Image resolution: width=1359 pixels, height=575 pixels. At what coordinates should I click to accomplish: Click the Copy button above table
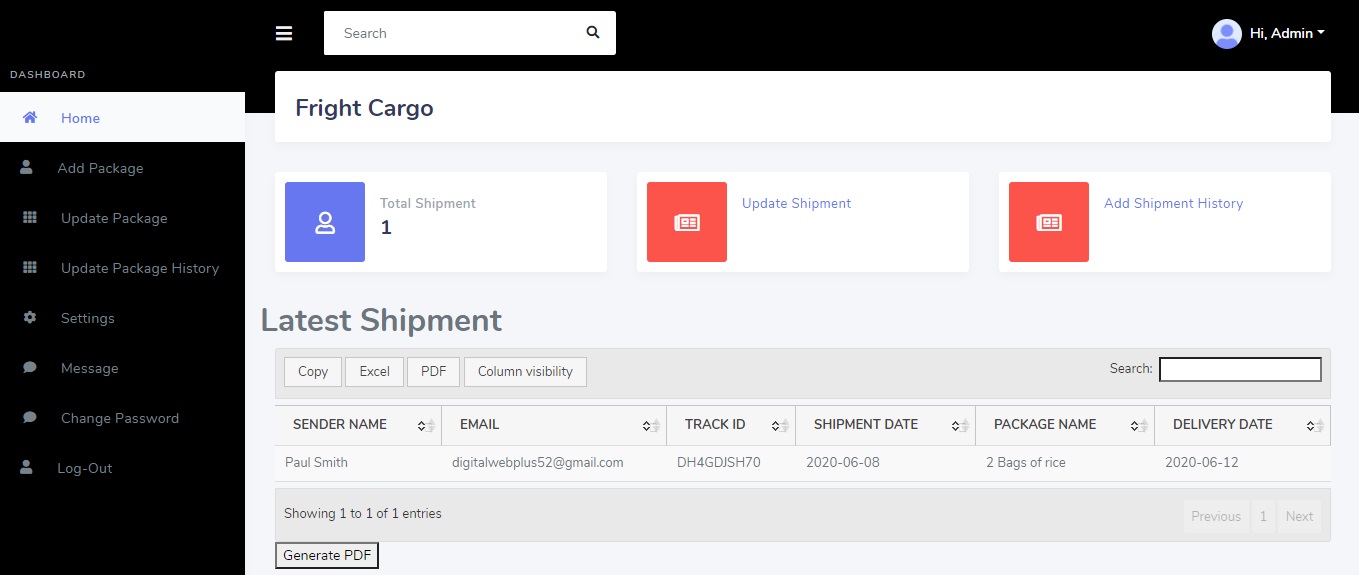point(313,372)
